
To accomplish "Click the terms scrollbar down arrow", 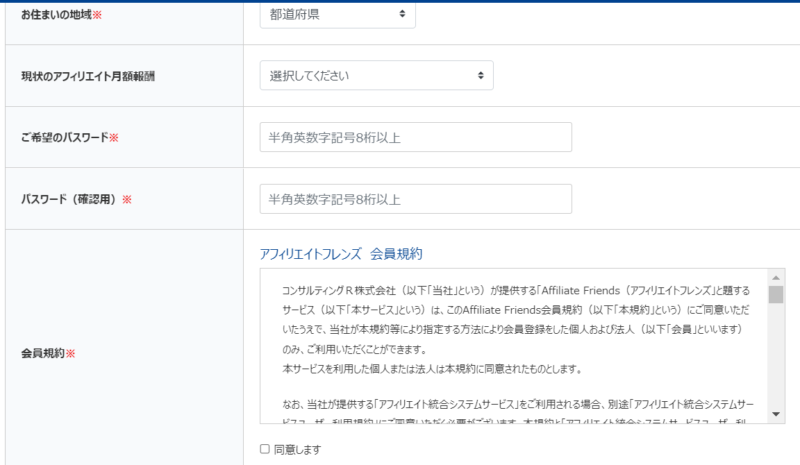I will click(x=776, y=414).
